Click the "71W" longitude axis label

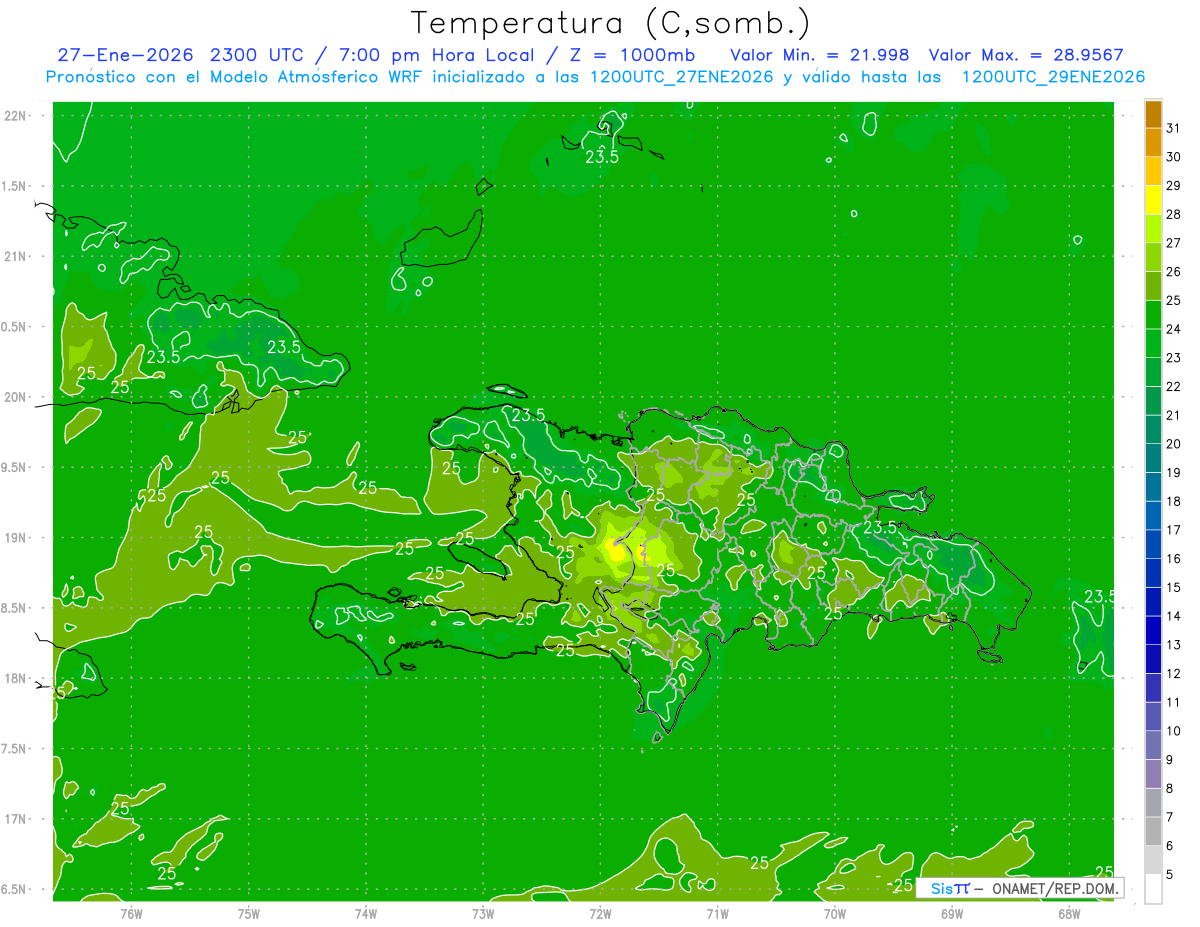pos(717,914)
